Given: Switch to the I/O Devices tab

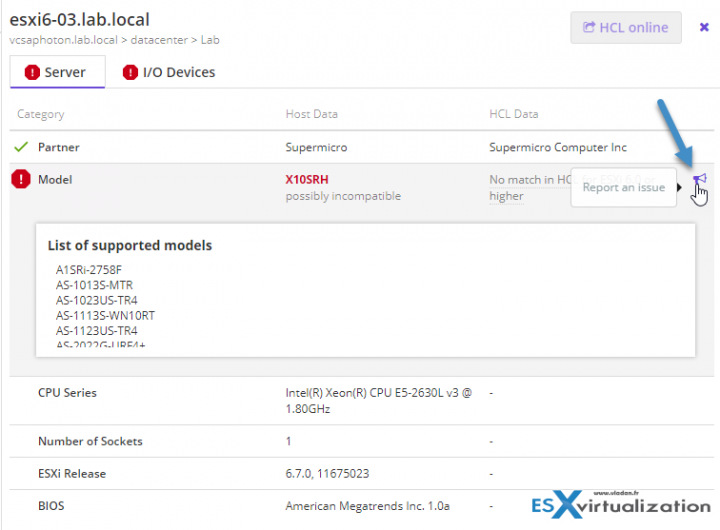Looking at the screenshot, I should tap(169, 72).
